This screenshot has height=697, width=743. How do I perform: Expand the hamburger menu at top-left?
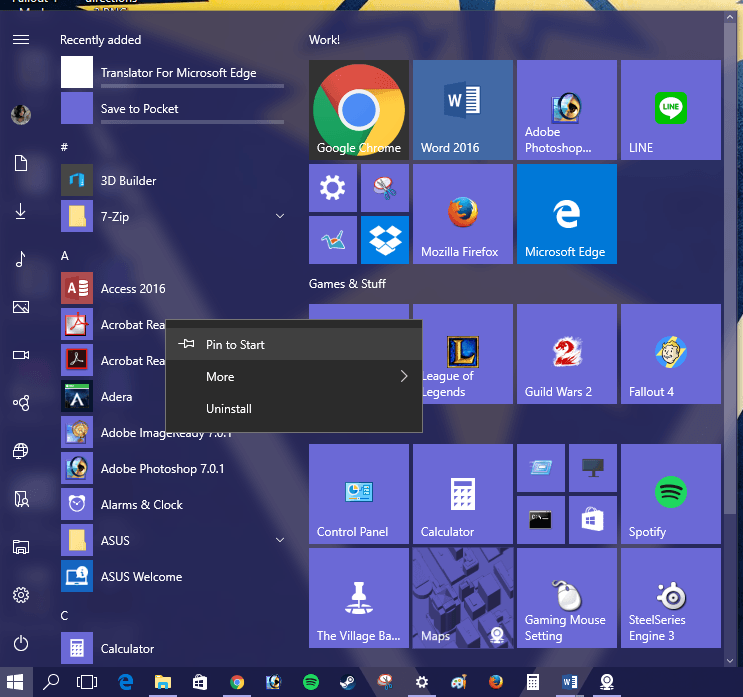tap(21, 40)
